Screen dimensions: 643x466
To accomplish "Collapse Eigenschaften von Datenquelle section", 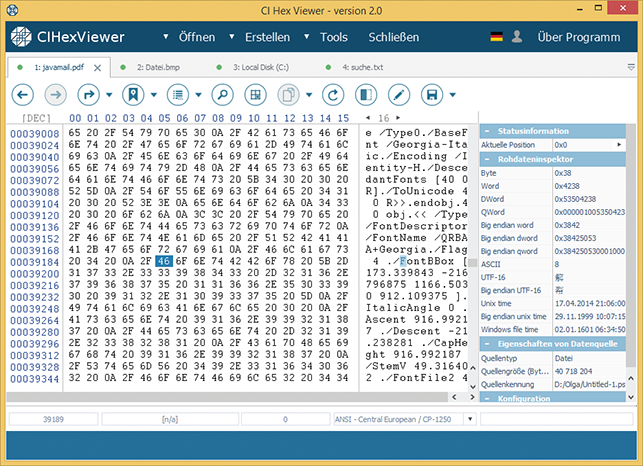I will coord(487,344).
